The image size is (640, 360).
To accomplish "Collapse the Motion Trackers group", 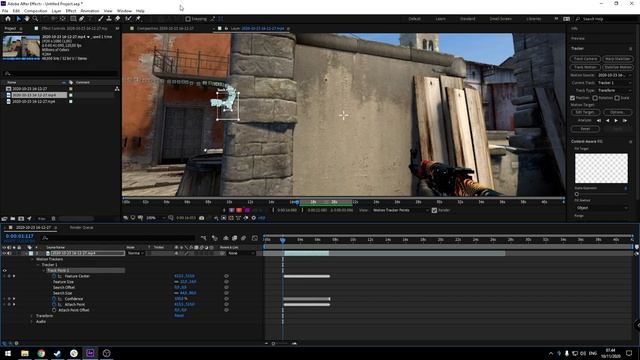I will pyautogui.click(x=32, y=259).
